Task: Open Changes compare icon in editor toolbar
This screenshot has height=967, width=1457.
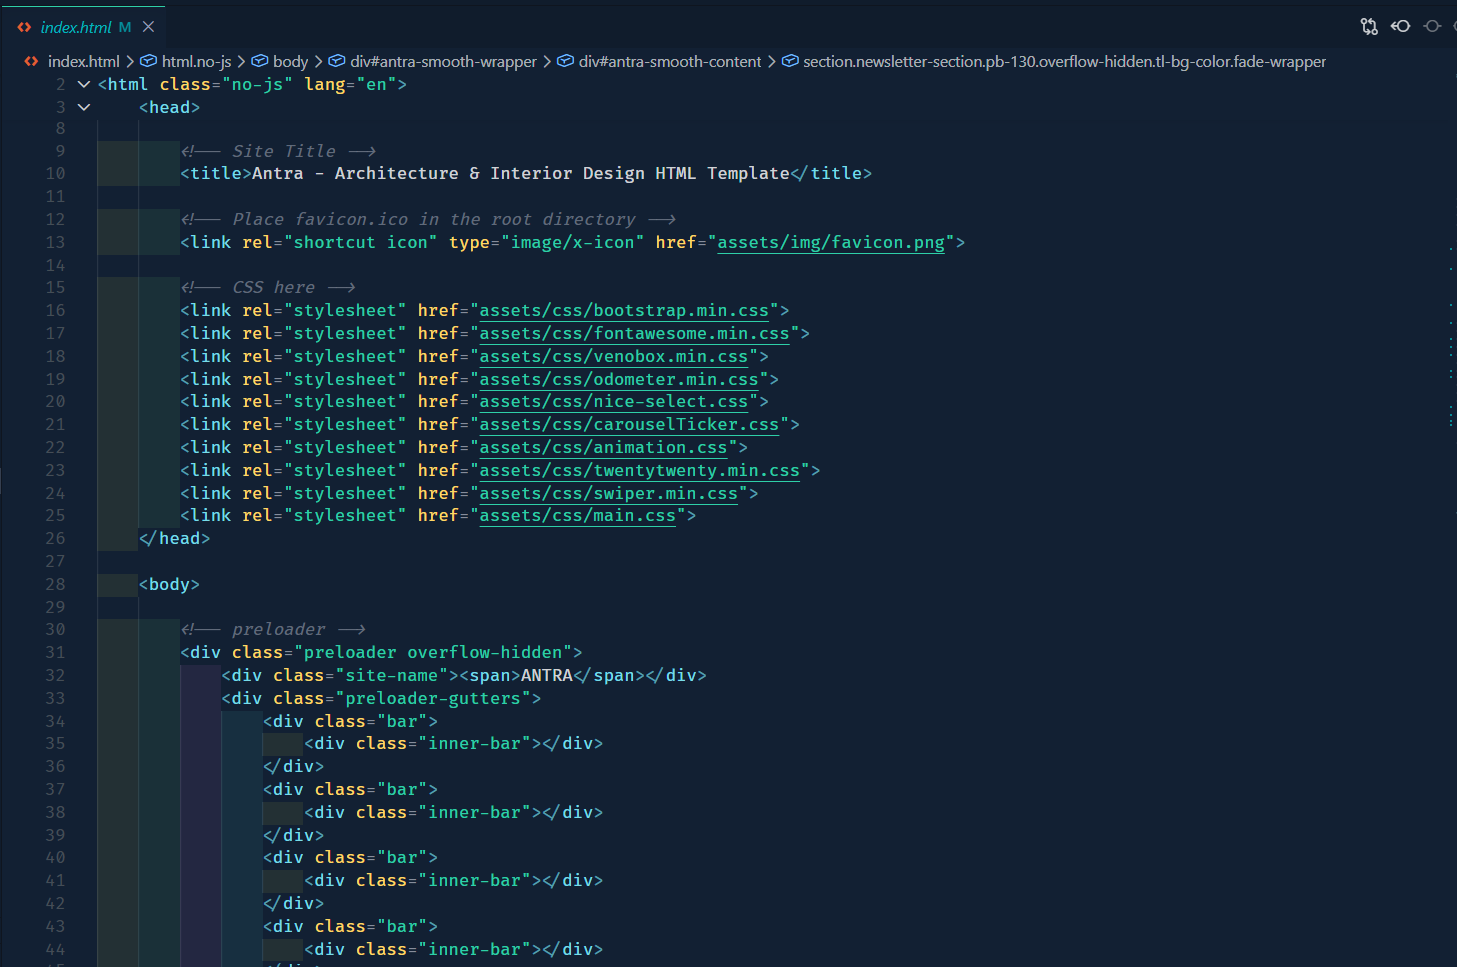Action: [1369, 27]
